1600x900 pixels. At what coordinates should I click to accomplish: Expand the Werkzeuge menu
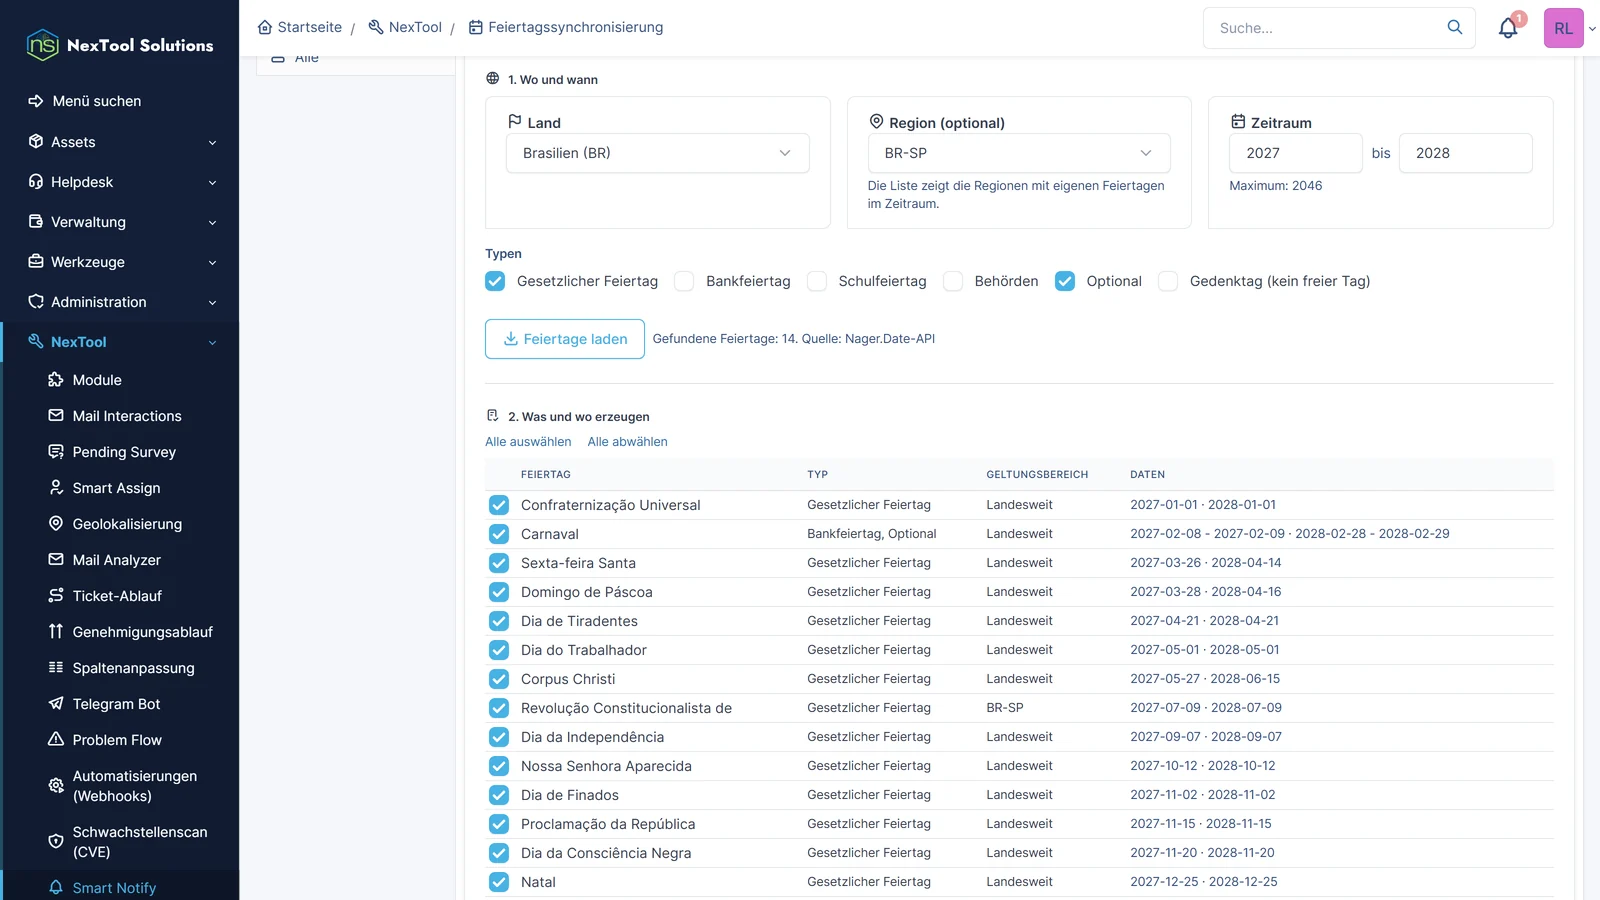coord(120,262)
